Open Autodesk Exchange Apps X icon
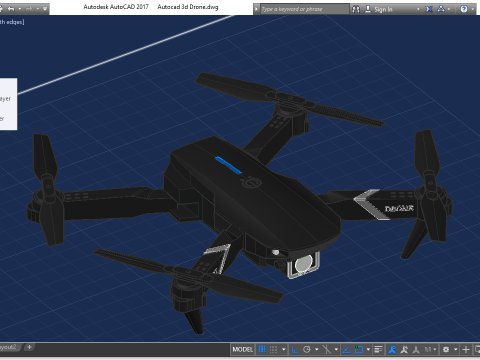480x360 pixels. (429, 9)
